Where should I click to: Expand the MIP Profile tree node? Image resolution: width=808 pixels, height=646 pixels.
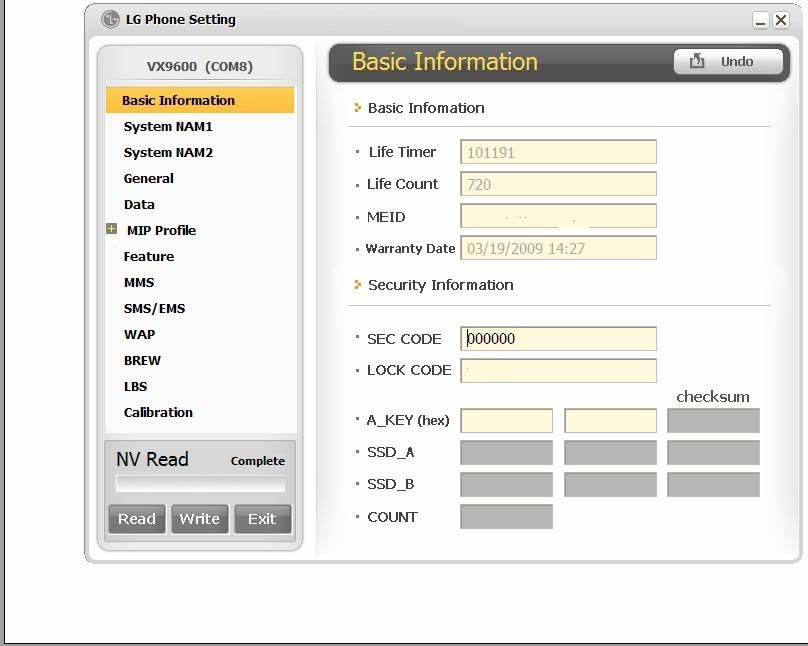pyautogui.click(x=111, y=229)
